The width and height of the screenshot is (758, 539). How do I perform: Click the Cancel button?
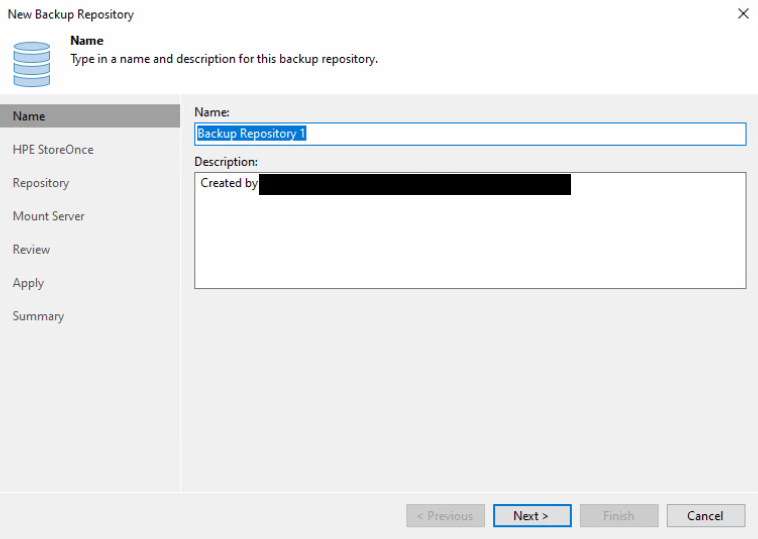(x=705, y=516)
